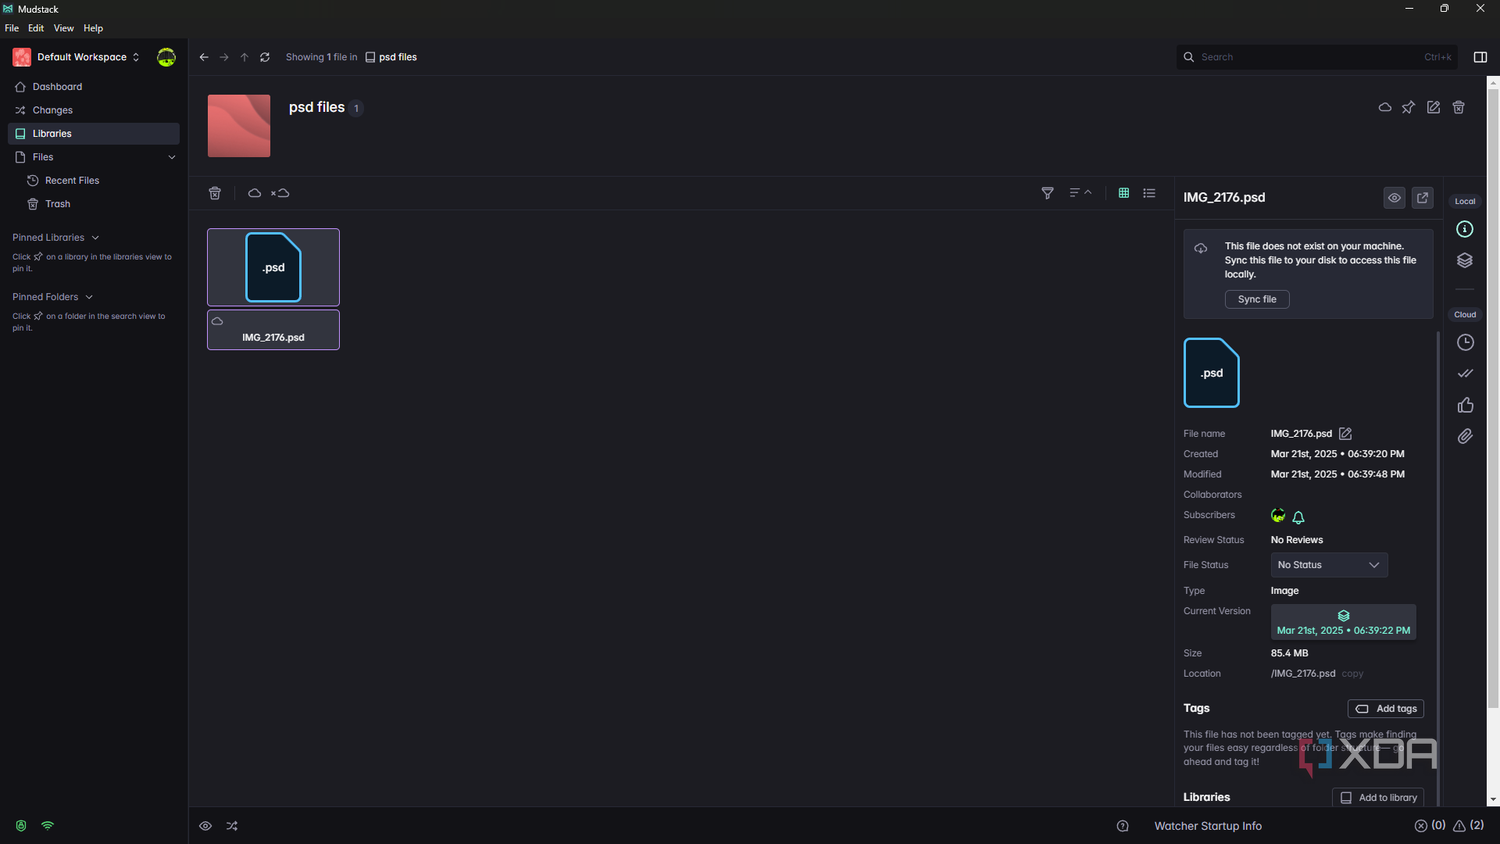This screenshot has height=844, width=1500.
Task: Select Libraries in the sidebar
Action: (94, 134)
